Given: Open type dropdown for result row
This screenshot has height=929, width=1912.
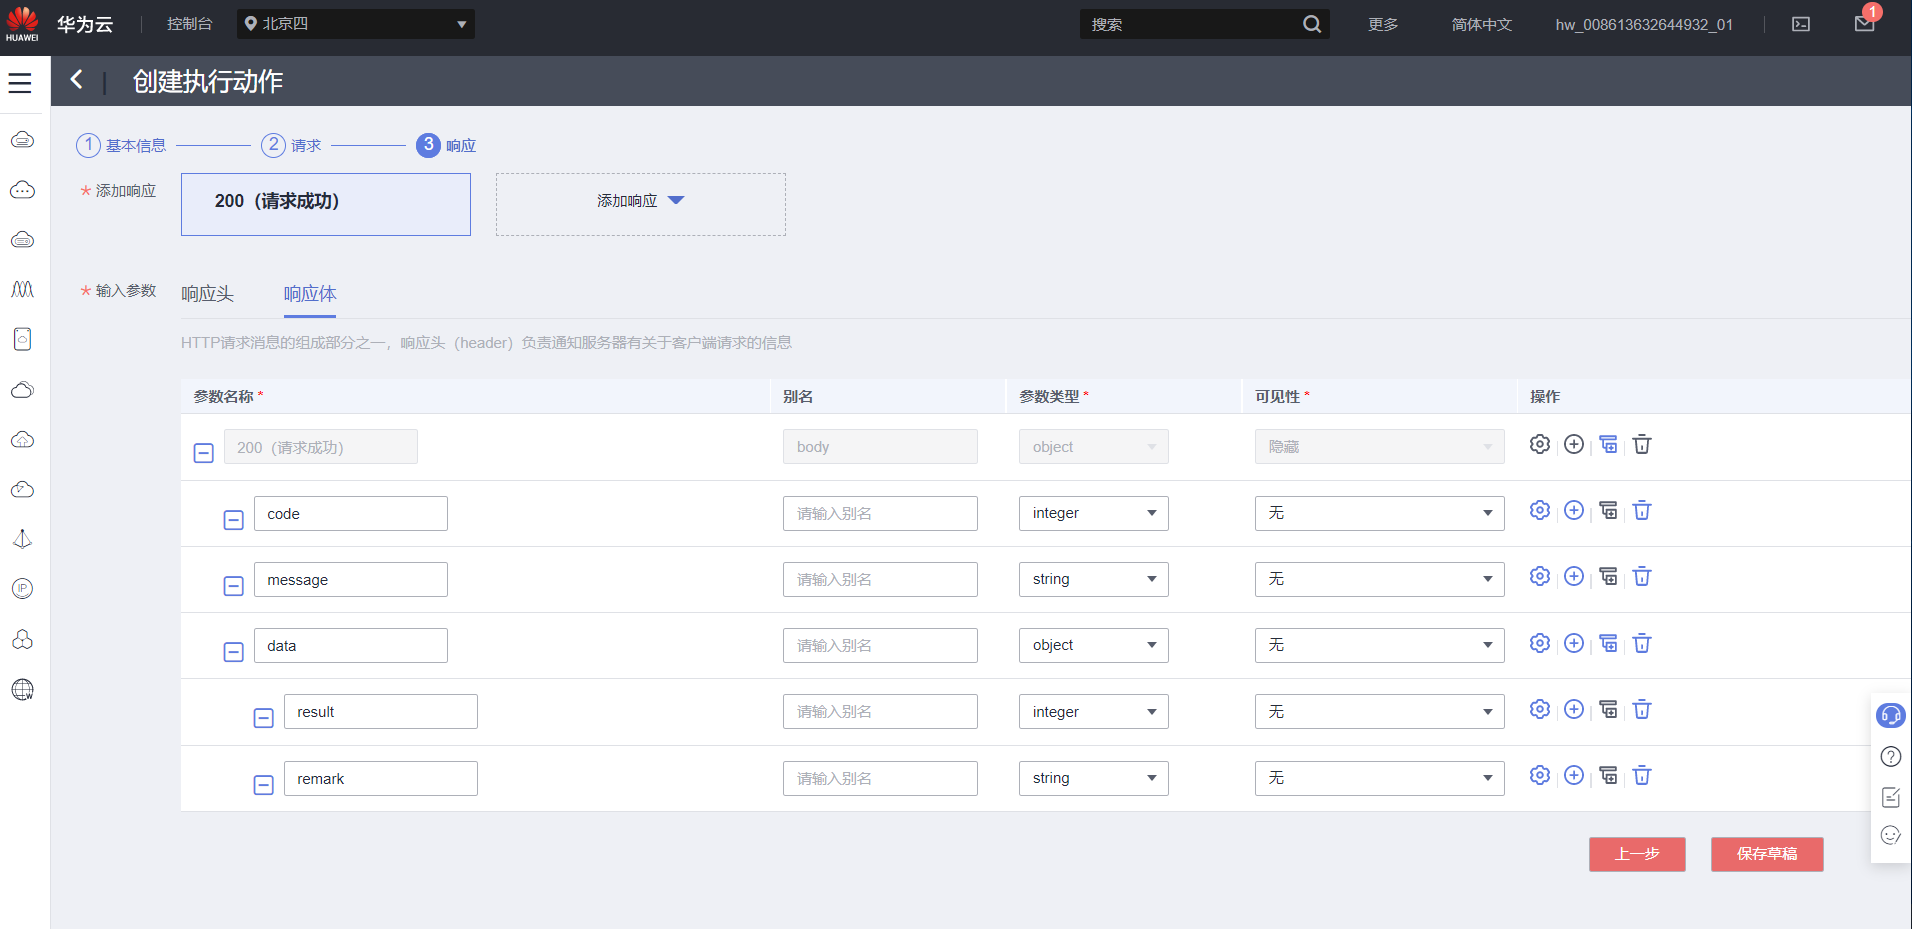Looking at the screenshot, I should [x=1093, y=712].
